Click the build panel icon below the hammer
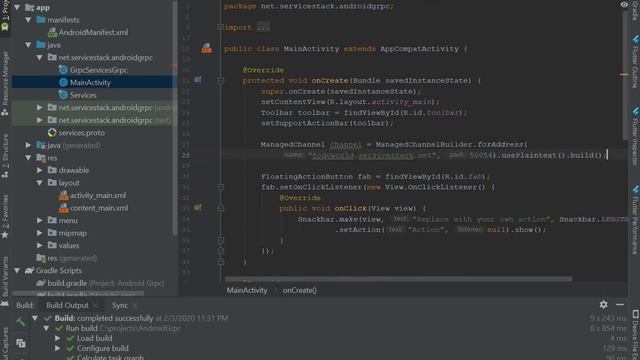Screen dimensions: 640x360 pos(21,343)
